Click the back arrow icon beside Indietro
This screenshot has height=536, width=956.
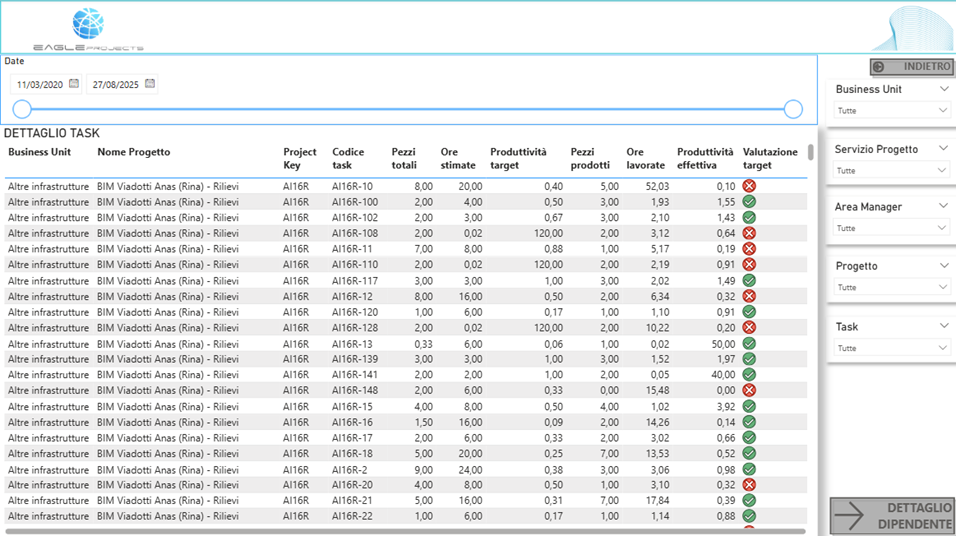(x=879, y=67)
